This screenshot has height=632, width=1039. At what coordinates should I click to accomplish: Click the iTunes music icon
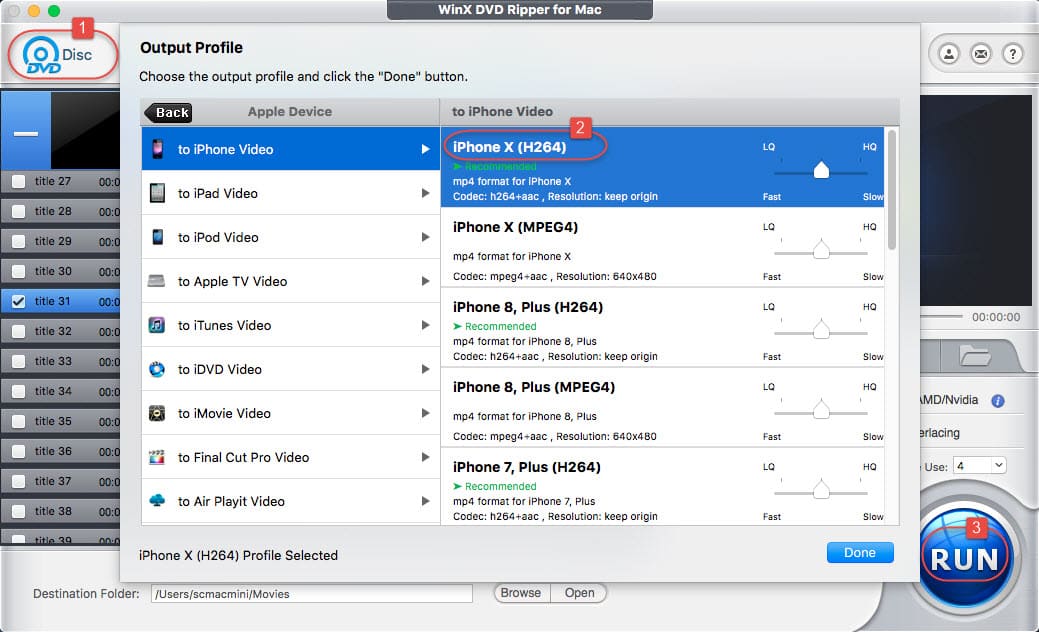pos(157,325)
